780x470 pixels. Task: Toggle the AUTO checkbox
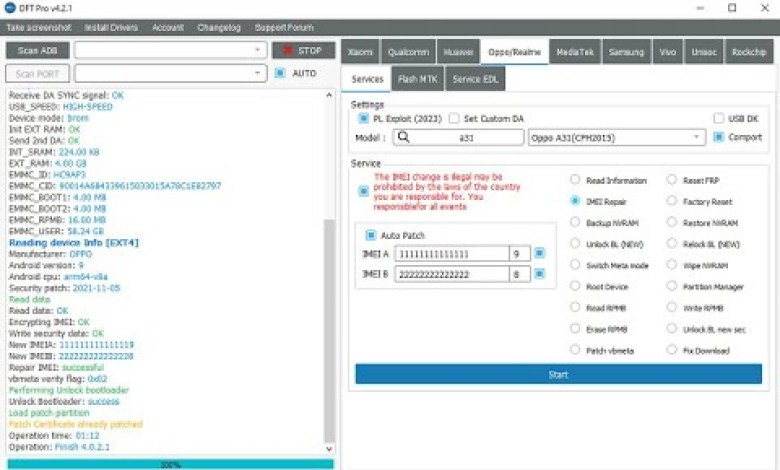[280, 73]
